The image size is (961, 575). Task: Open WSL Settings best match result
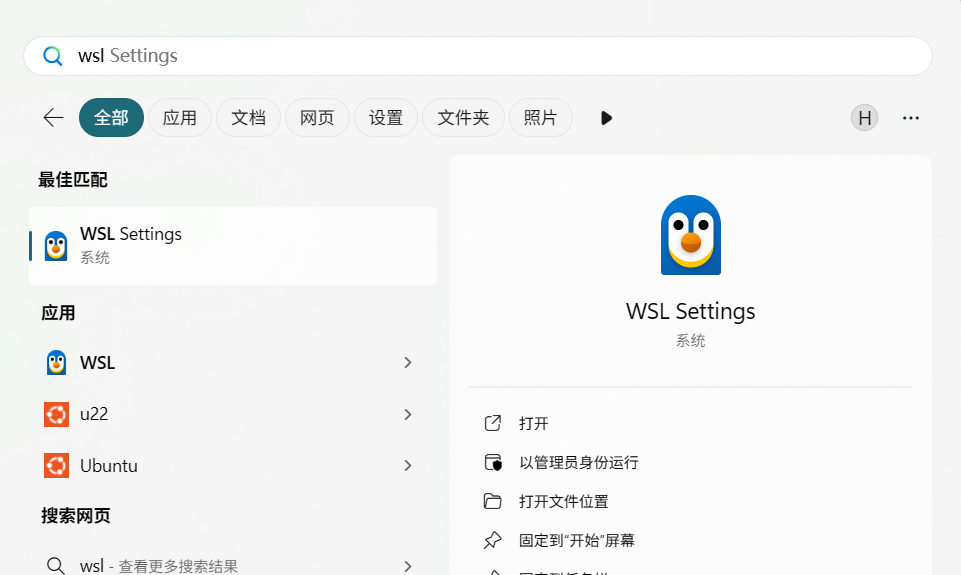pos(233,246)
